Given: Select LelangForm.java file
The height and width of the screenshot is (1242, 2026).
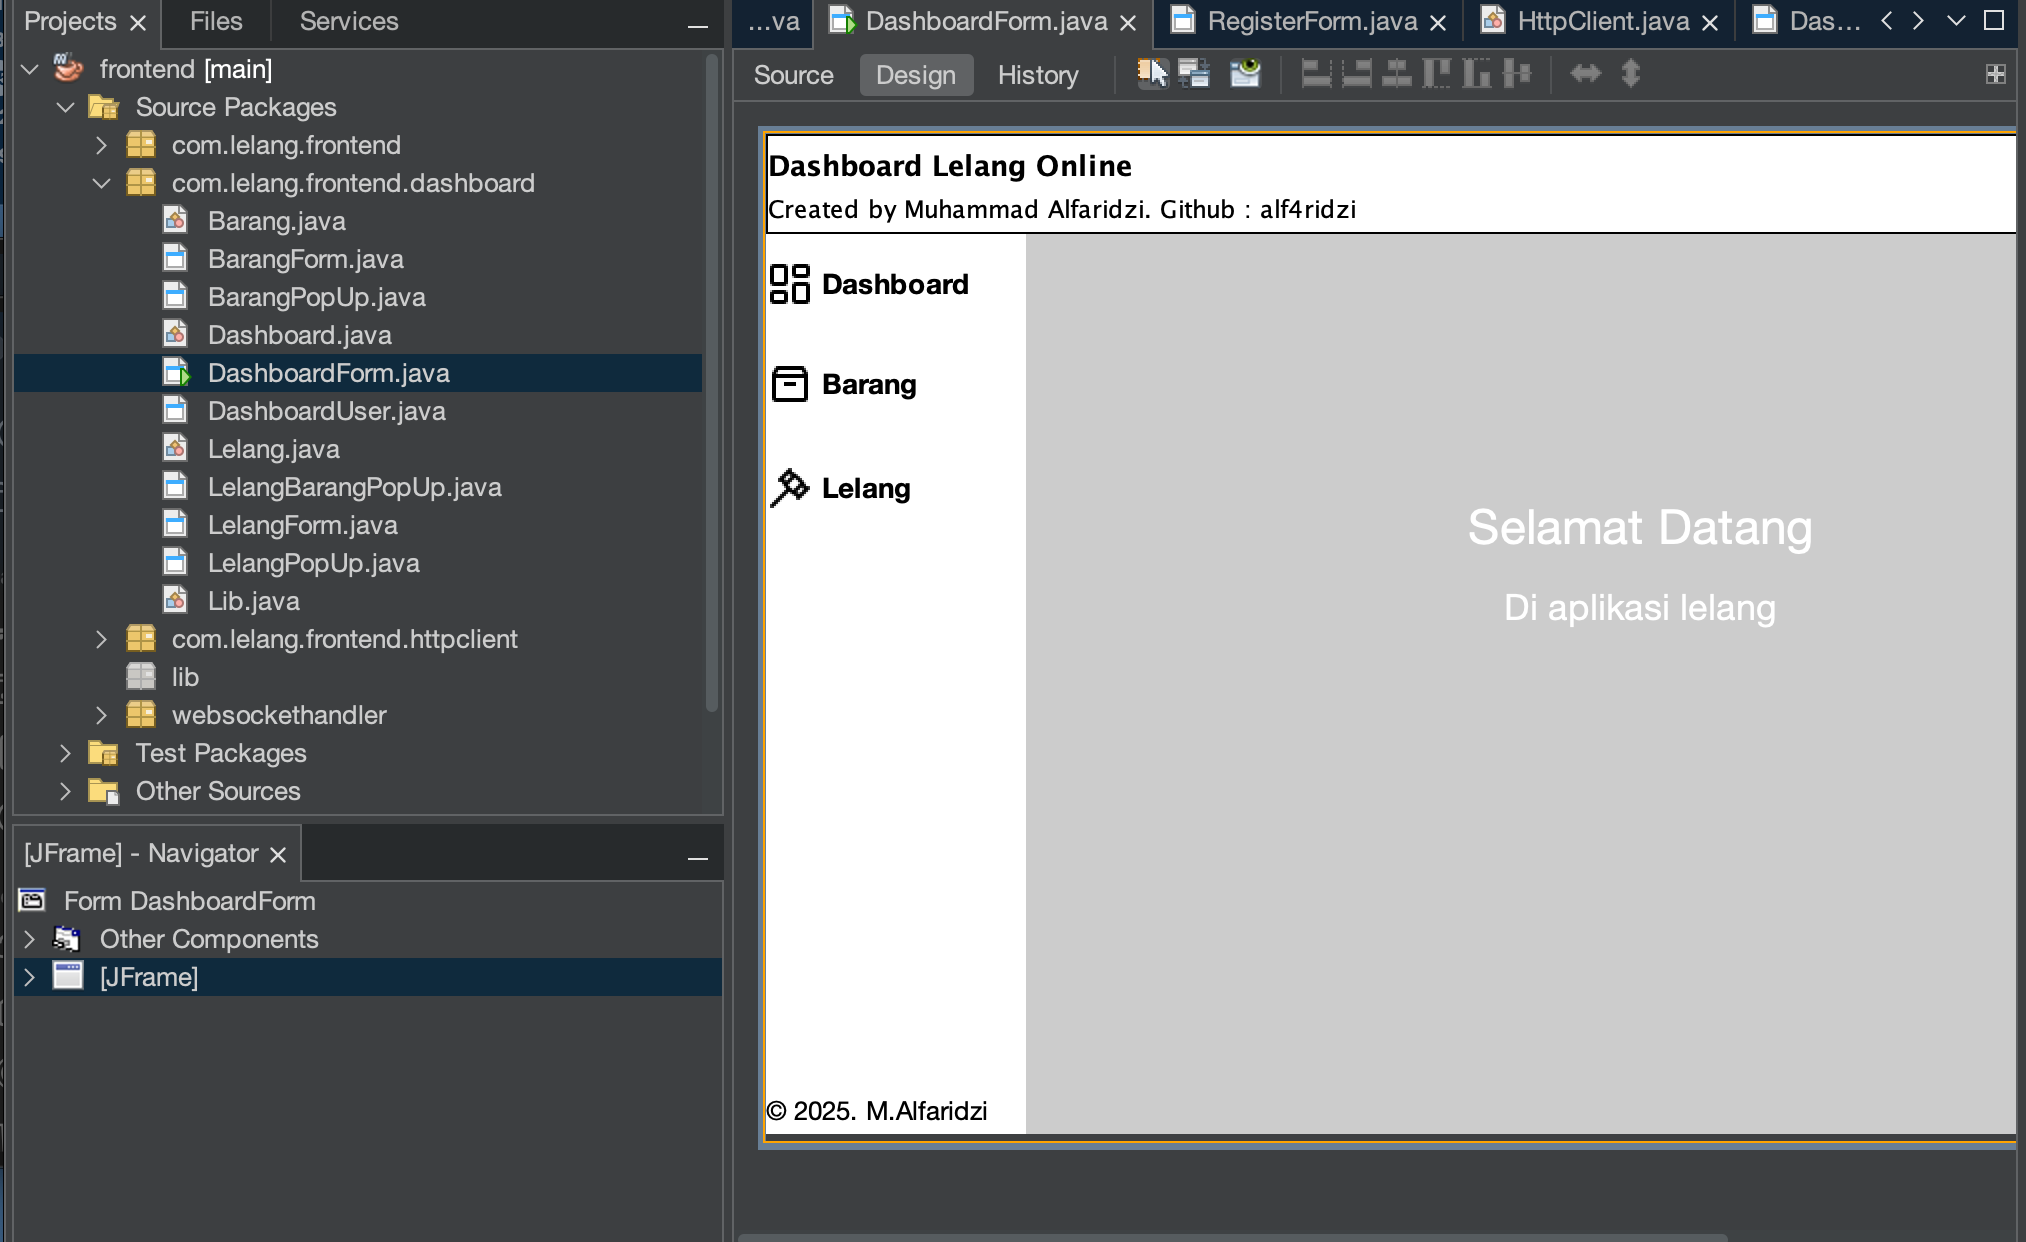Looking at the screenshot, I should click(302, 525).
